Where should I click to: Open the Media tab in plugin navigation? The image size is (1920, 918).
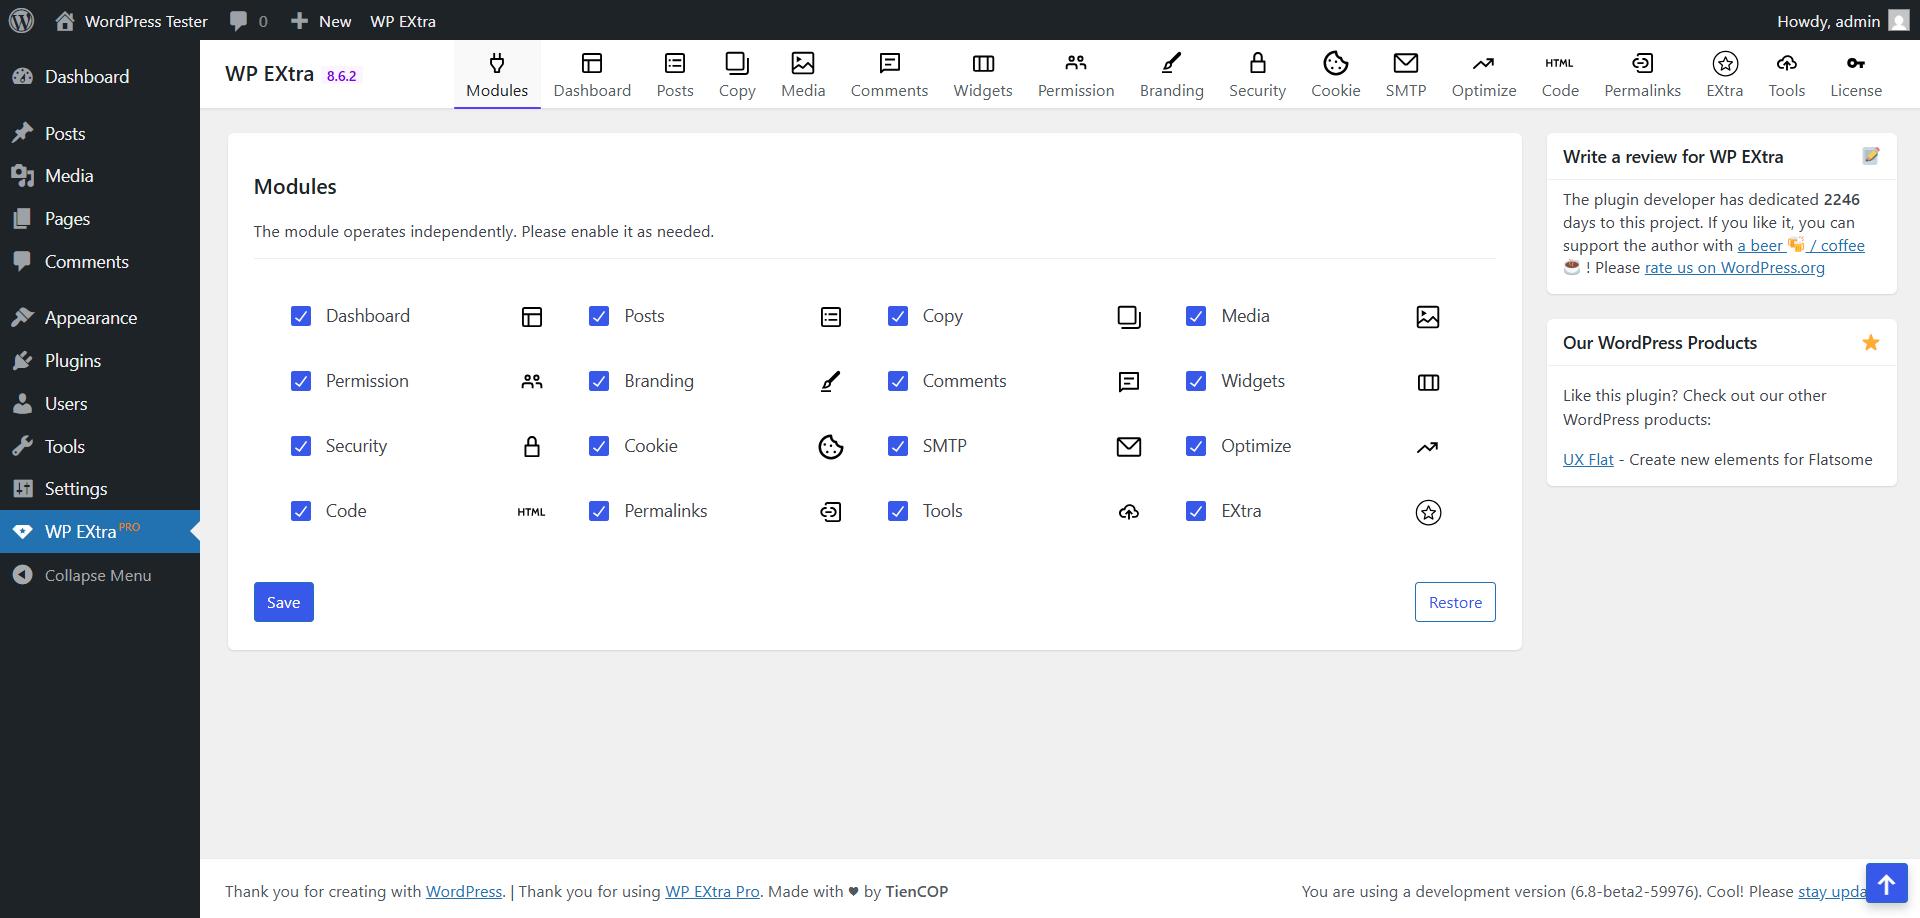(x=803, y=75)
